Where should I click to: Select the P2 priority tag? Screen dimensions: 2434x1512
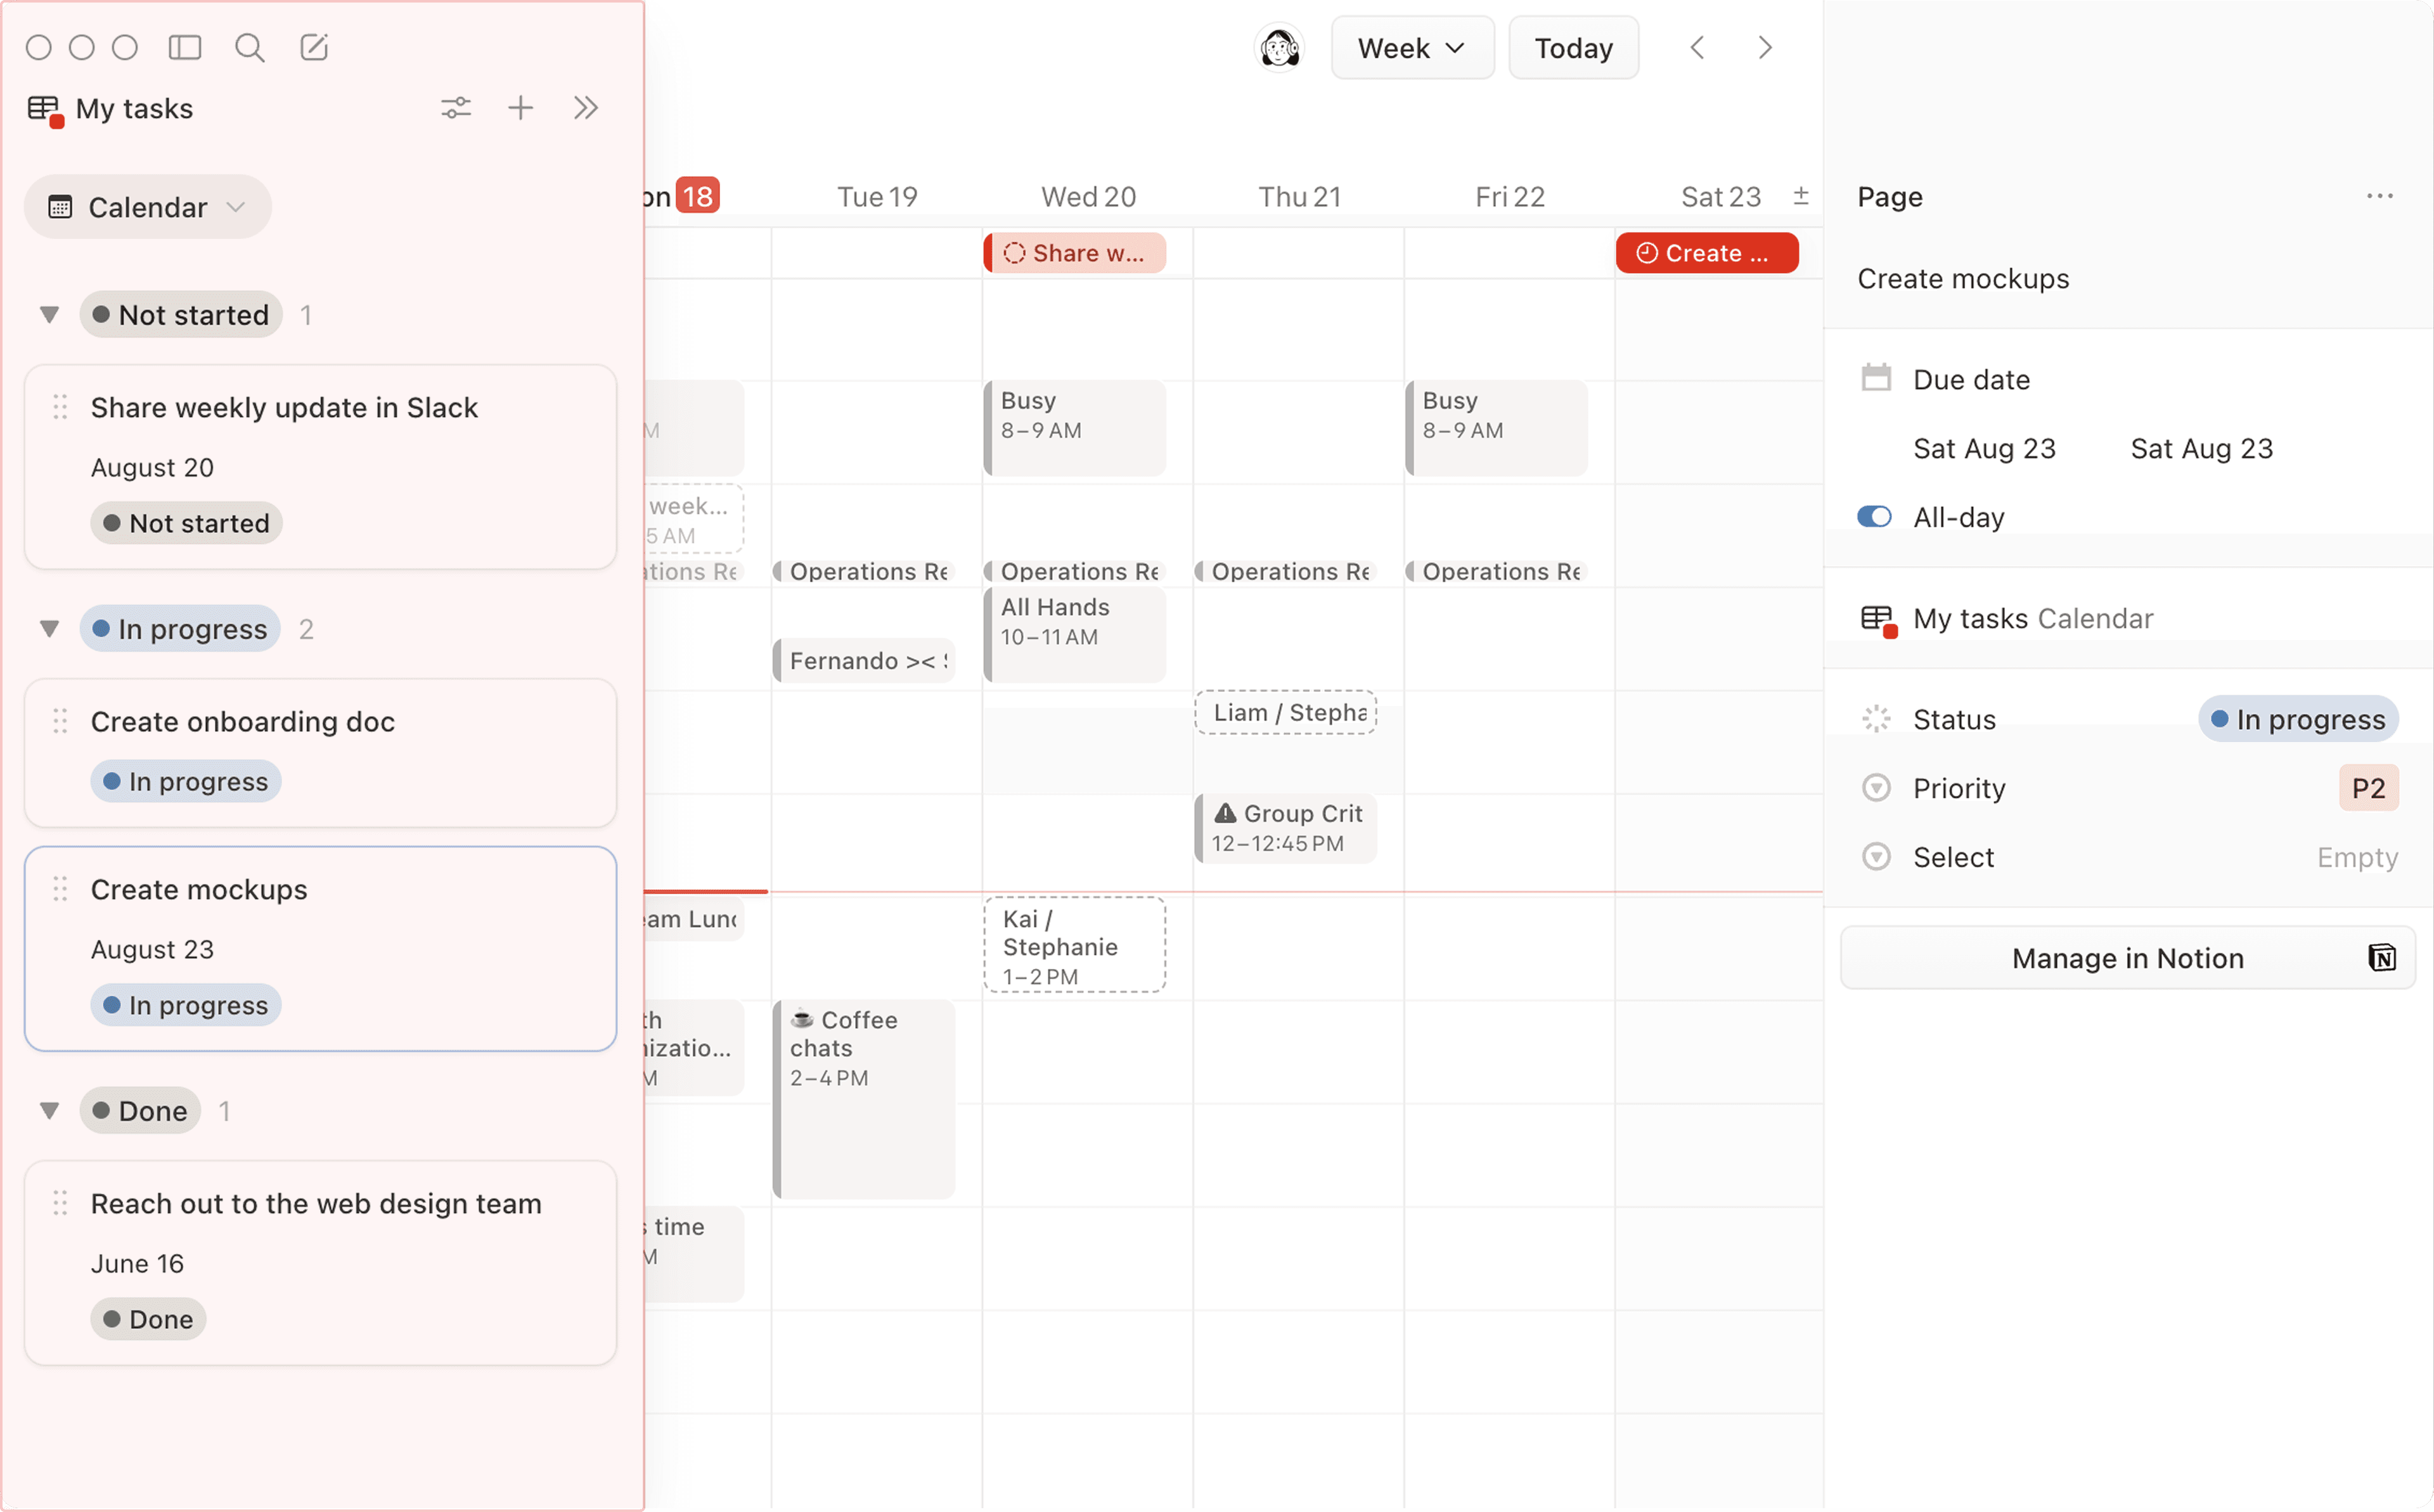(2367, 788)
